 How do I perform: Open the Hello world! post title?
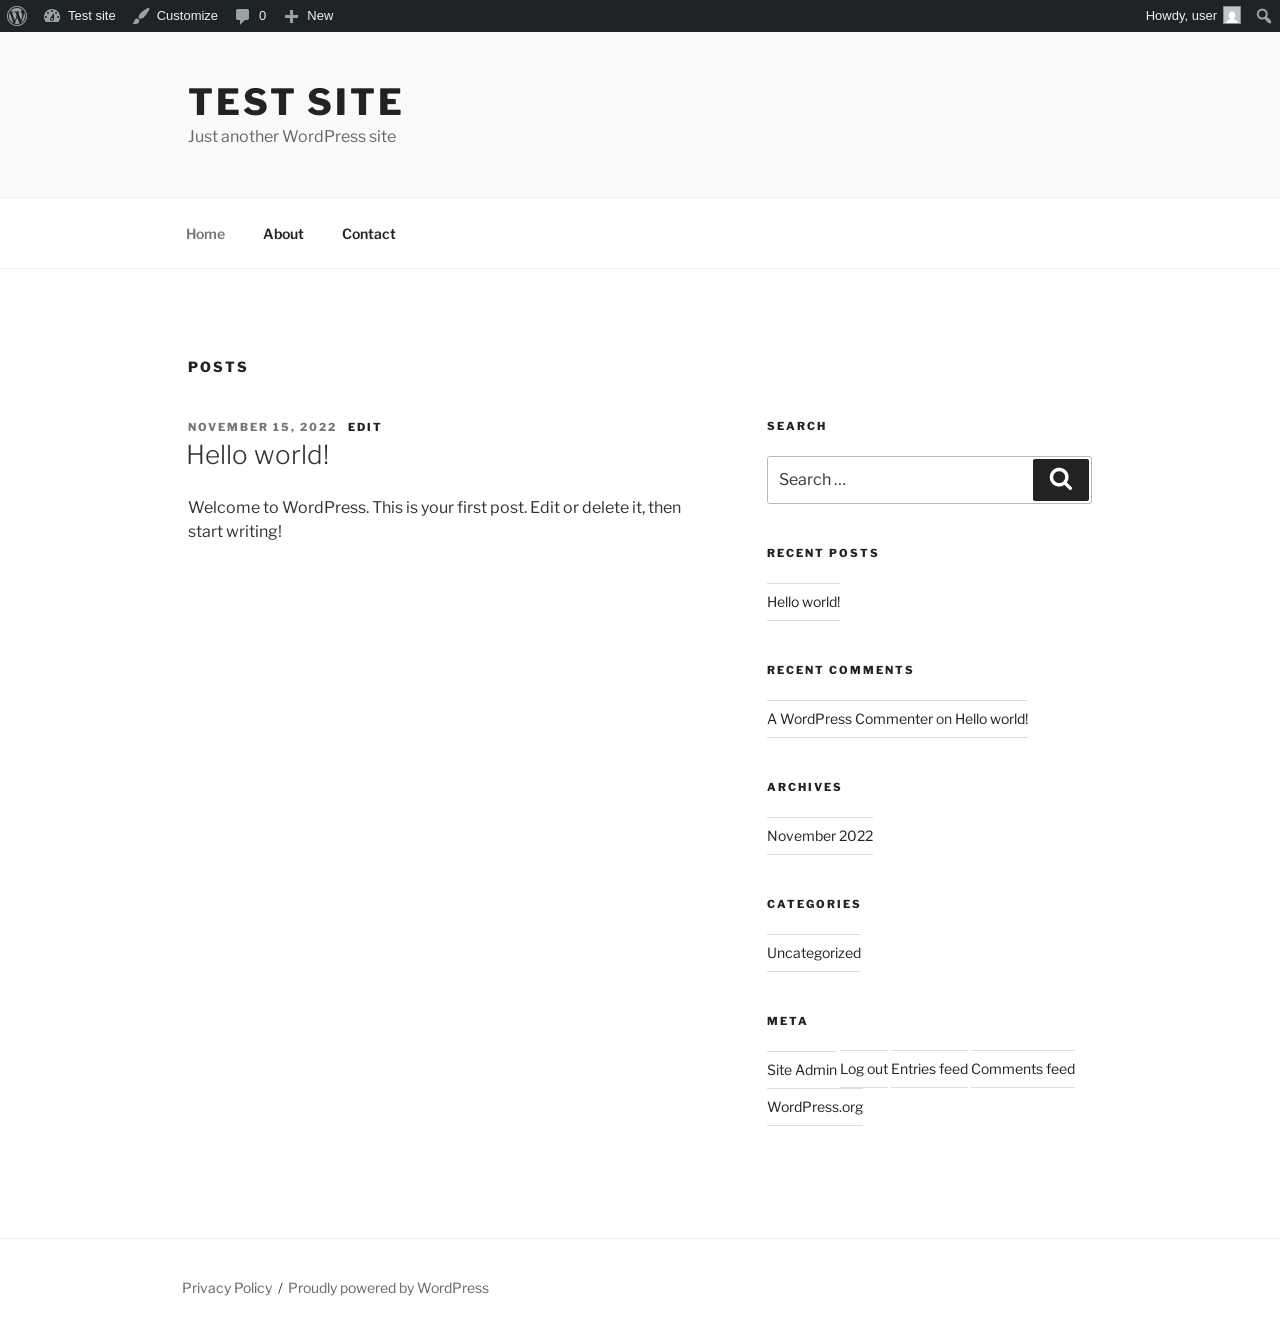[258, 455]
